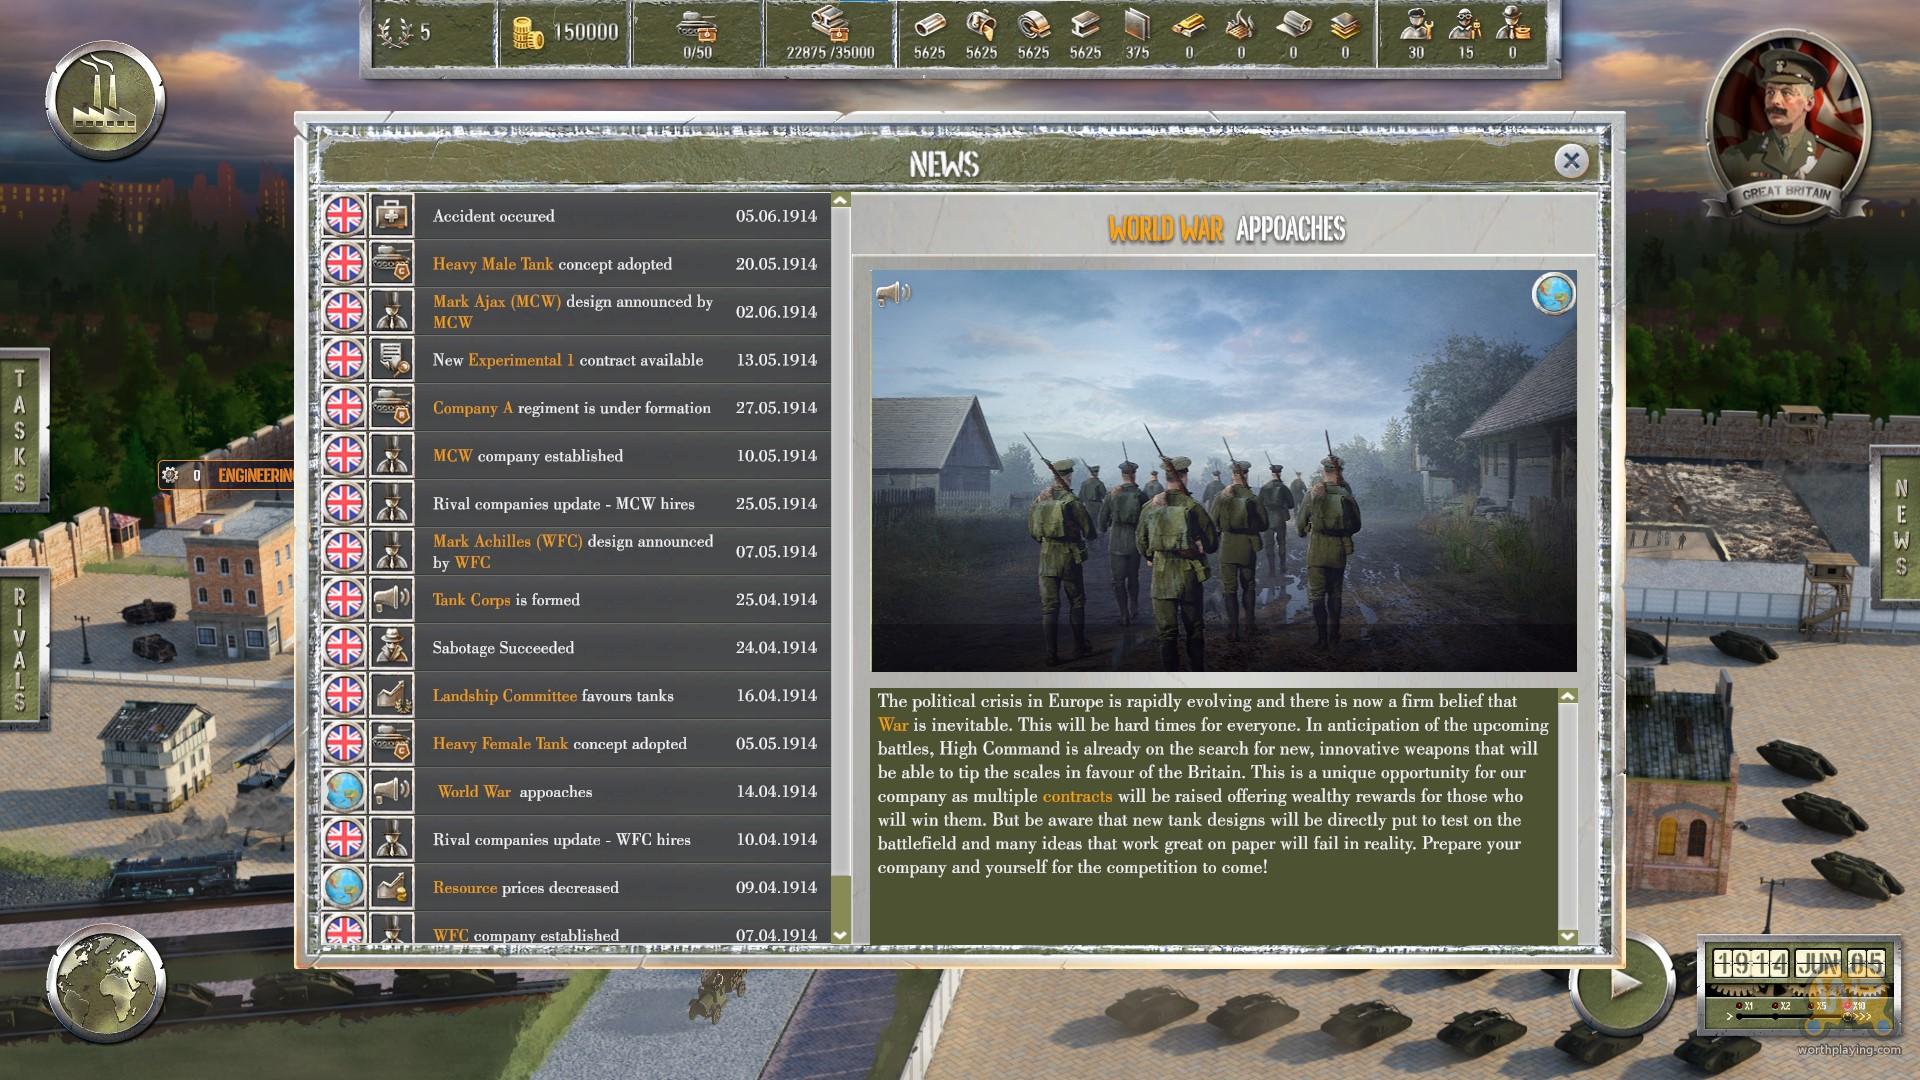
Task: Select X2 game speed indicator
Action: [1775, 1006]
